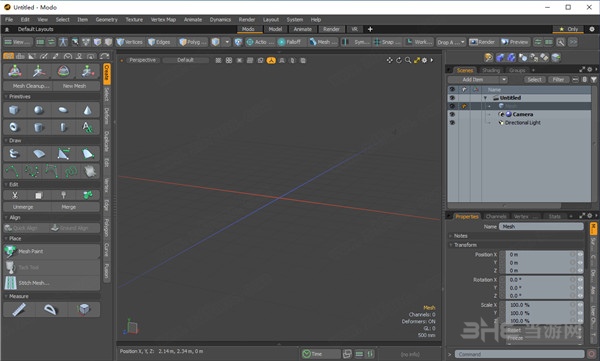
Task: Select the Torus primitive tool
Action: 14,127
